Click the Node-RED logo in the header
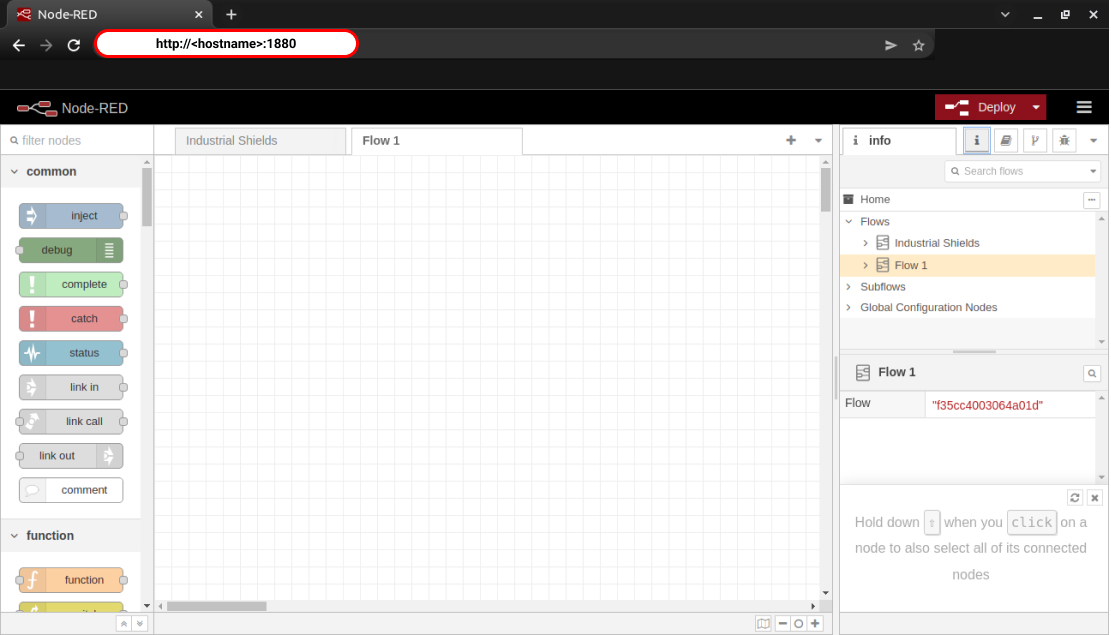 pyautogui.click(x=37, y=108)
